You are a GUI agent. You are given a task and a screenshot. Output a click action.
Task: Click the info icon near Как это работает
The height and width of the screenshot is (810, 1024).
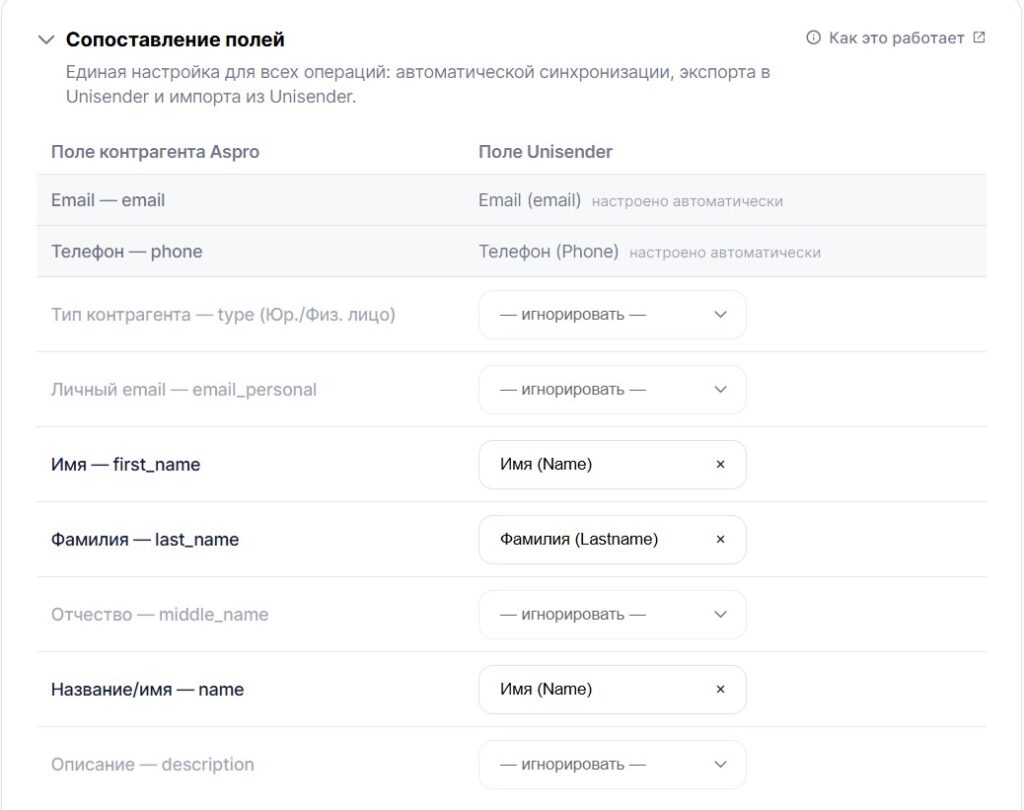(x=813, y=38)
